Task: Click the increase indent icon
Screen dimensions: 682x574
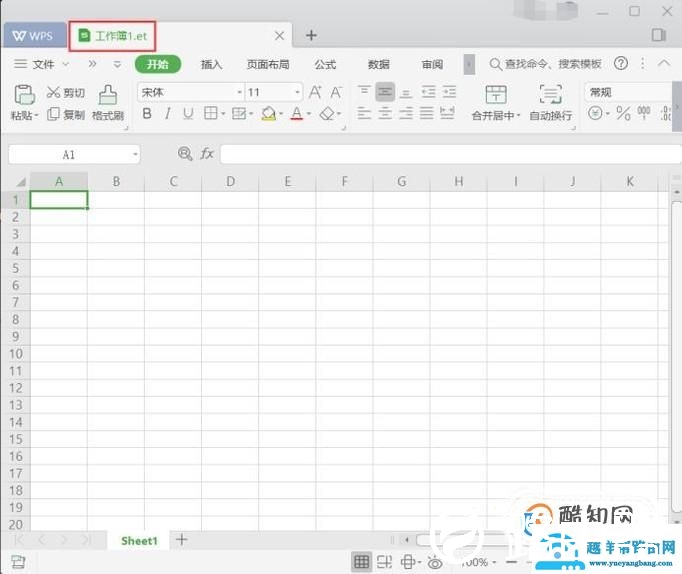Action: click(x=449, y=92)
